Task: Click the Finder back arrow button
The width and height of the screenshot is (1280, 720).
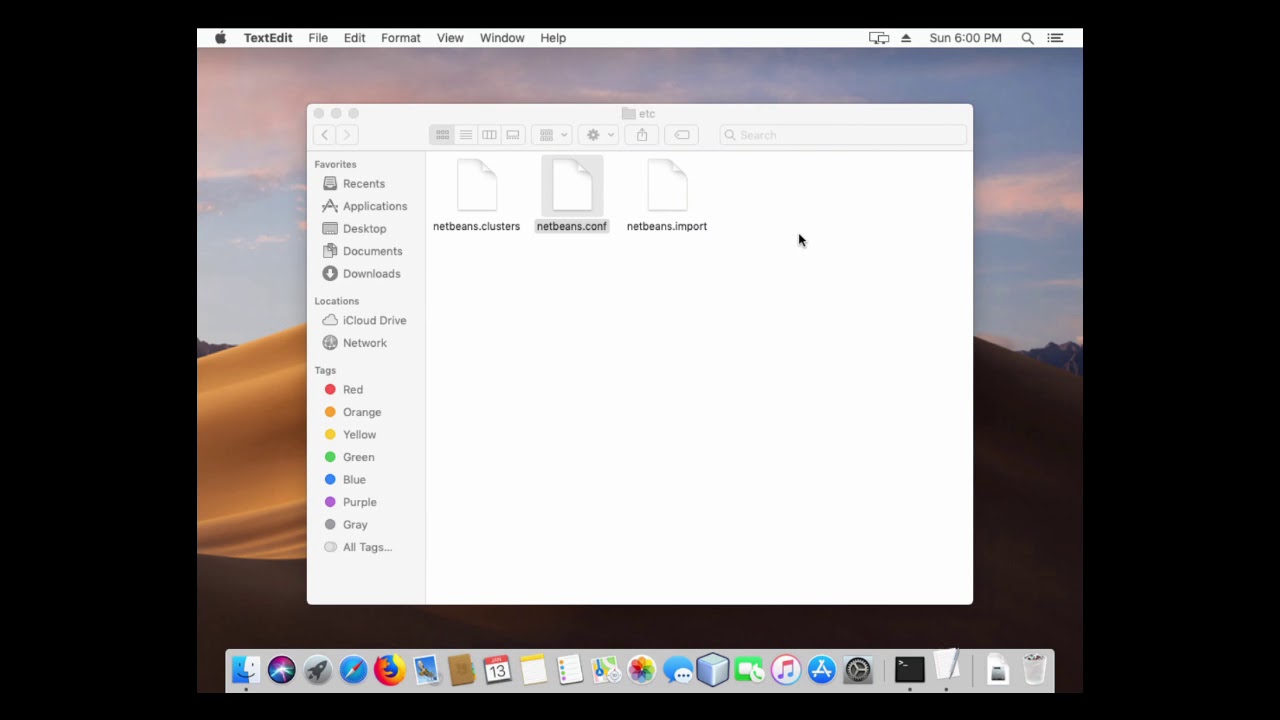Action: click(x=324, y=135)
